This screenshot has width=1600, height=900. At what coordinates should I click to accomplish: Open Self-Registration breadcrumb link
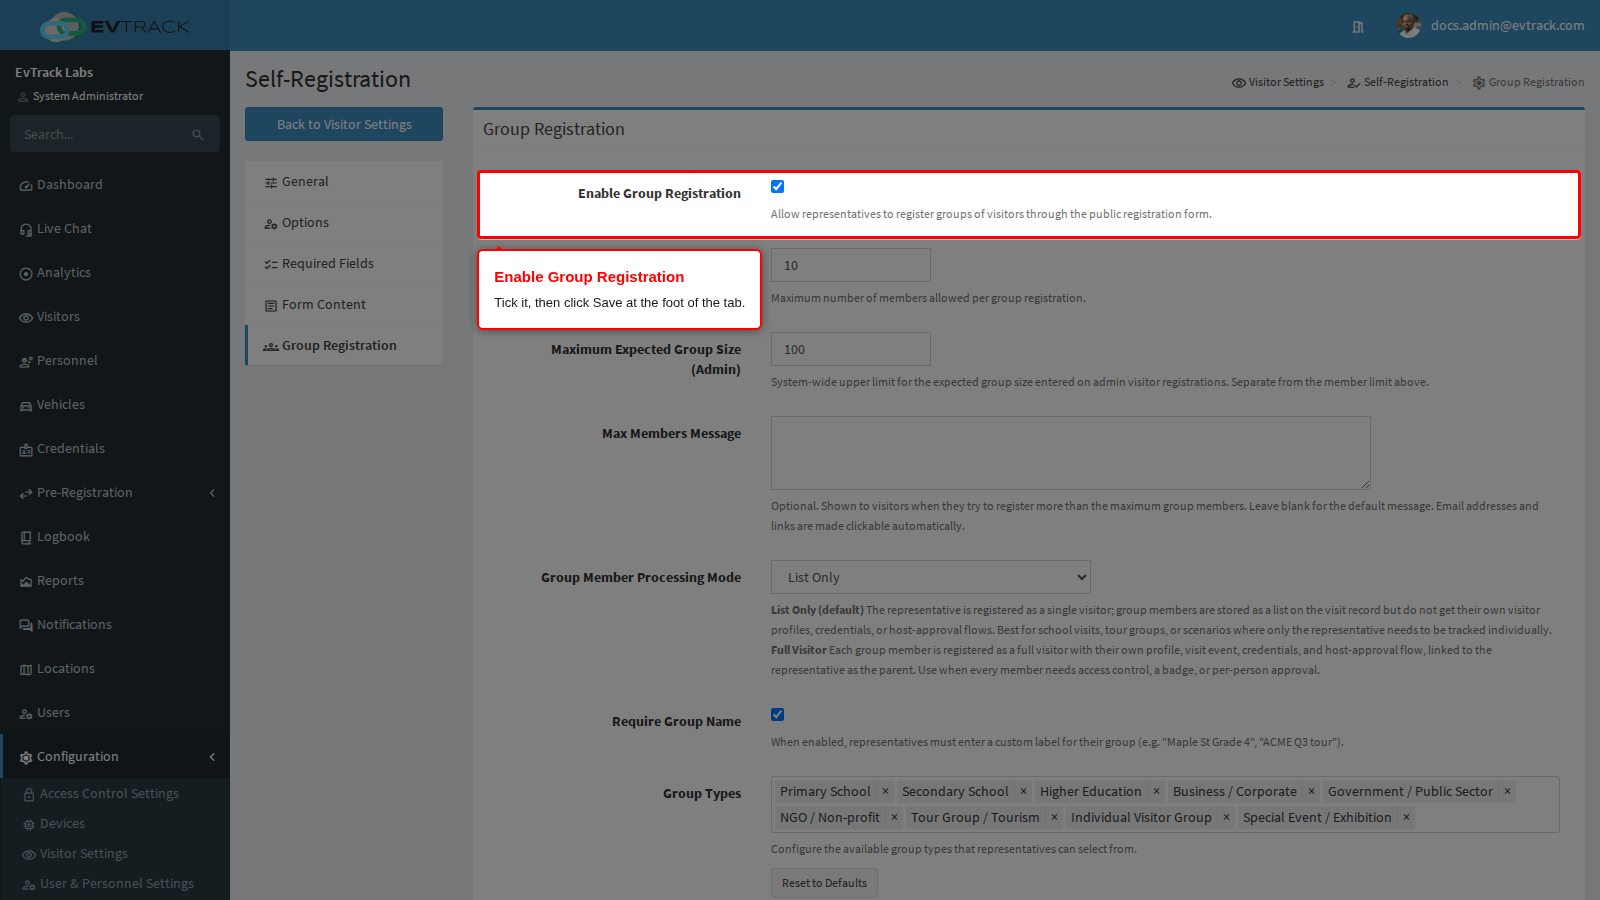[1398, 82]
